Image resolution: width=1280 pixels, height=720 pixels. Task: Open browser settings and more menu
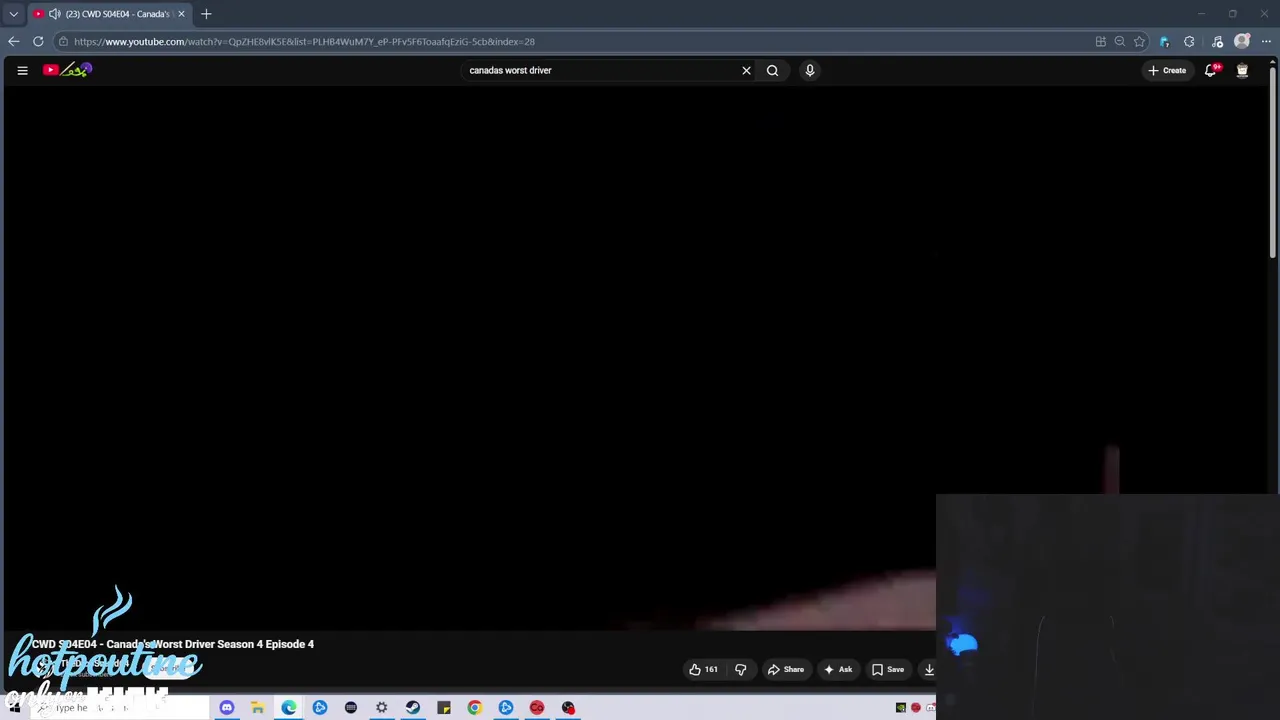tap(1266, 41)
